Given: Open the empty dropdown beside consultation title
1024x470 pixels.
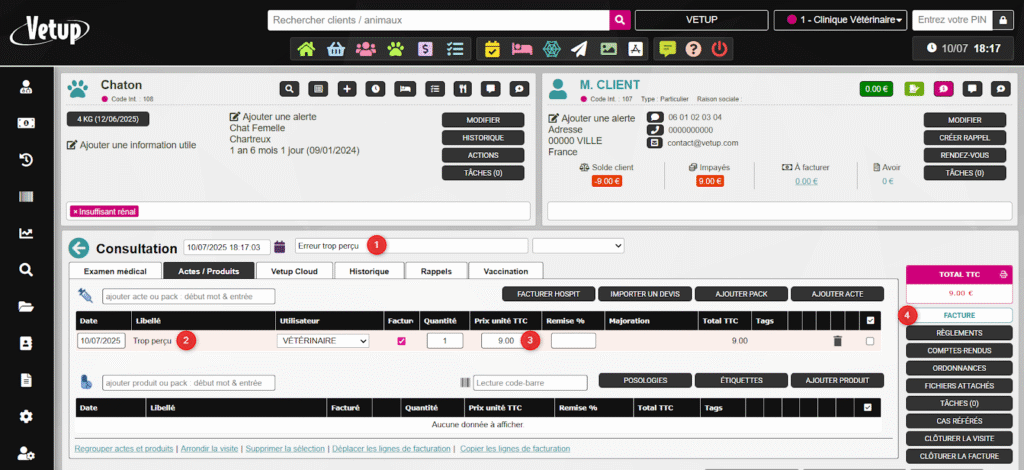Looking at the screenshot, I should click(578, 245).
